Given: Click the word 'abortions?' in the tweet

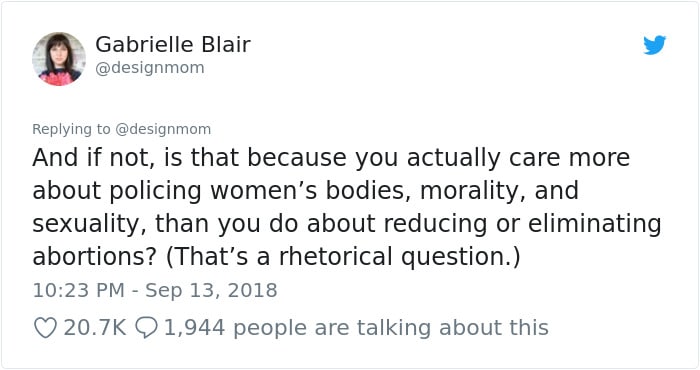Looking at the screenshot, I should [x=95, y=257].
